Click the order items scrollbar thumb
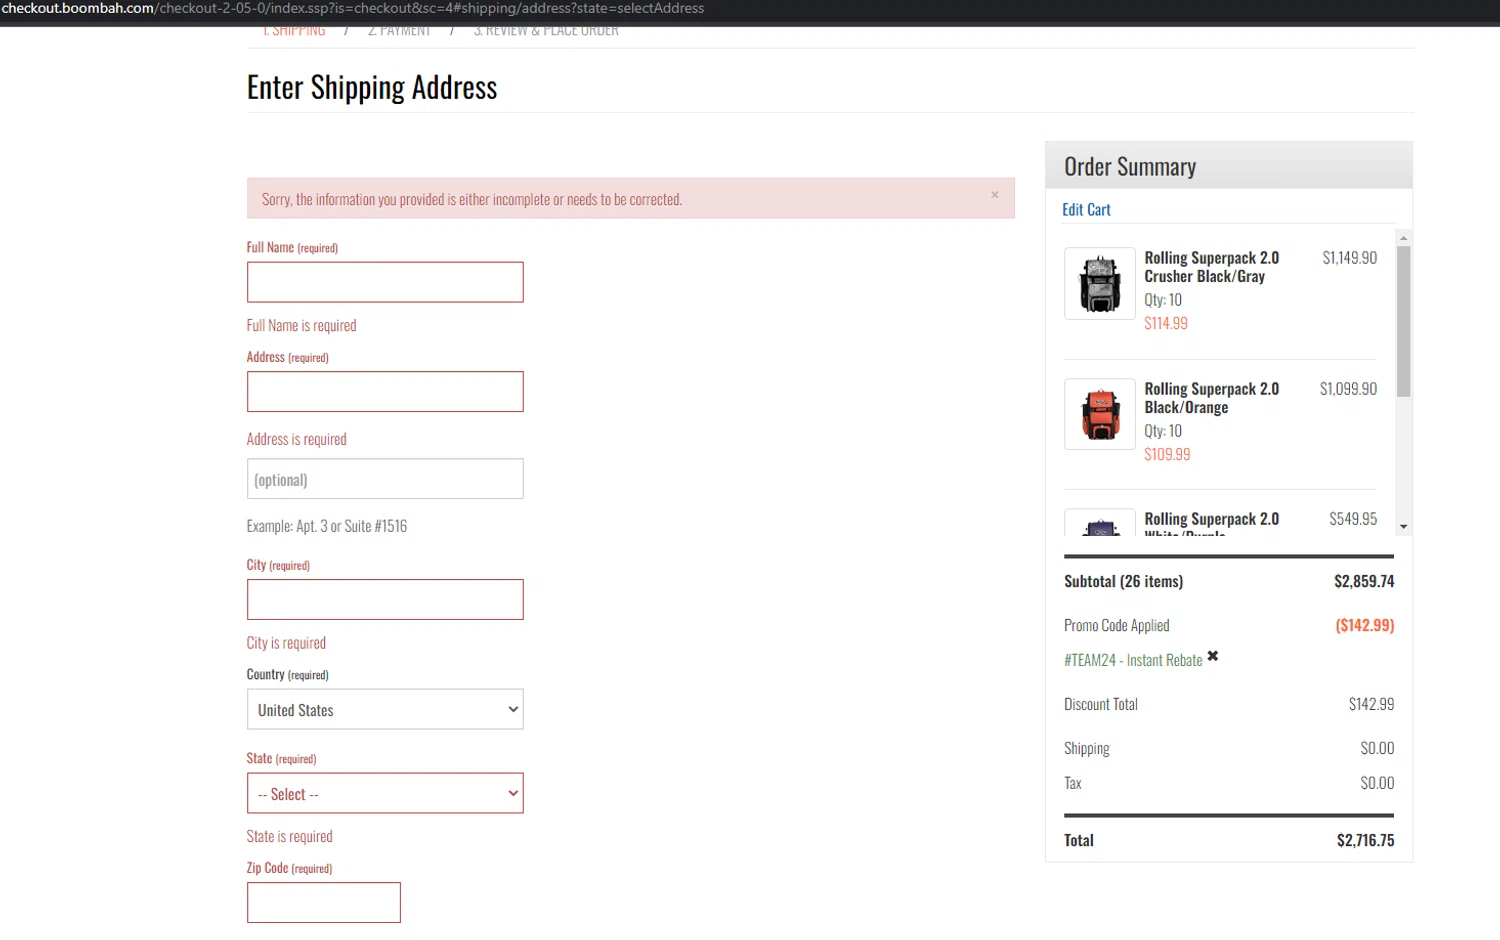This screenshot has width=1500, height=940. click(1403, 320)
